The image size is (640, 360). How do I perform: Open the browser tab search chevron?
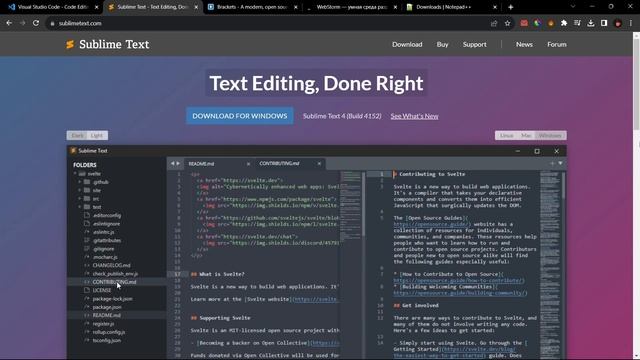click(x=573, y=7)
